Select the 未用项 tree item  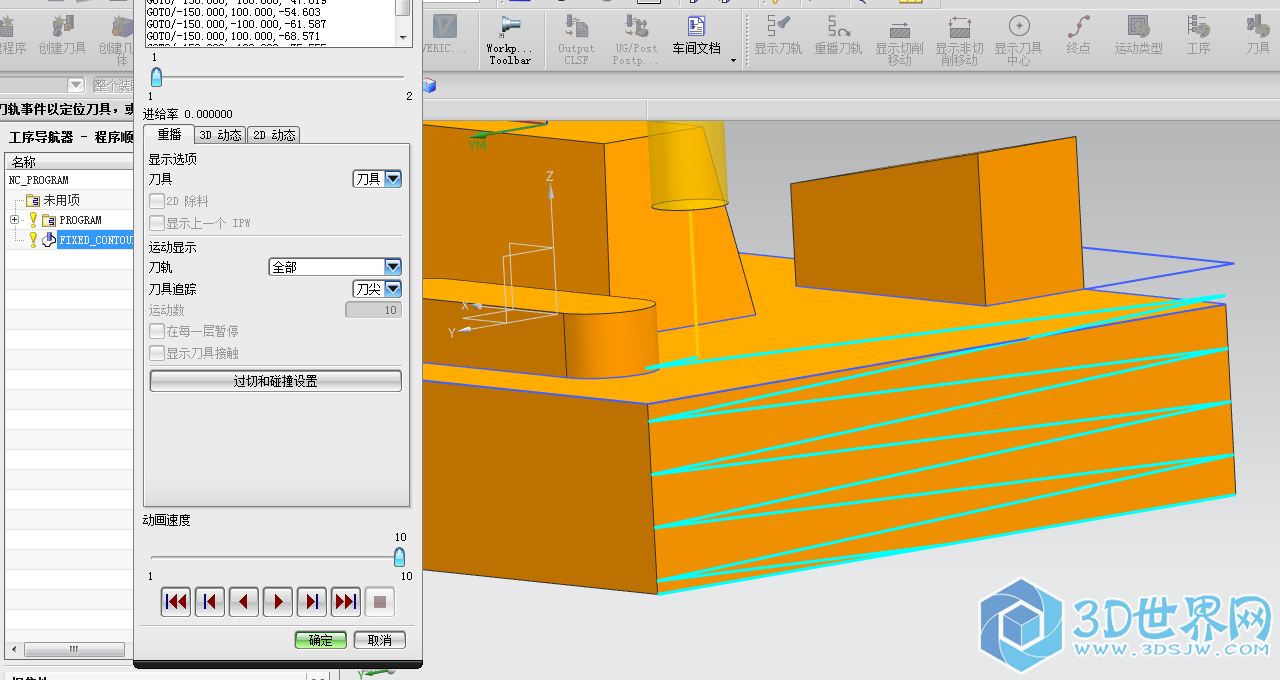61,200
